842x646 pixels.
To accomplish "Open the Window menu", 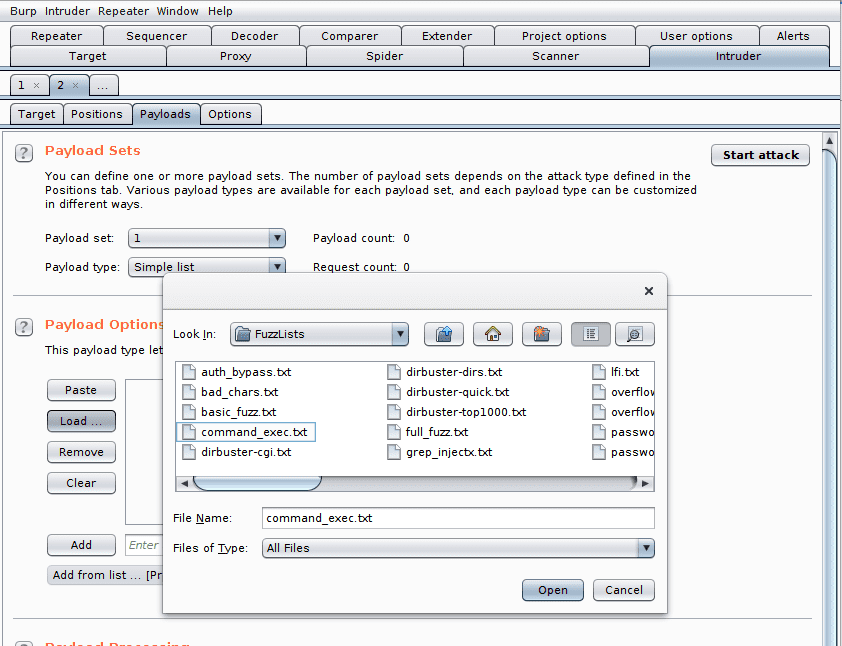I will pyautogui.click(x=178, y=11).
